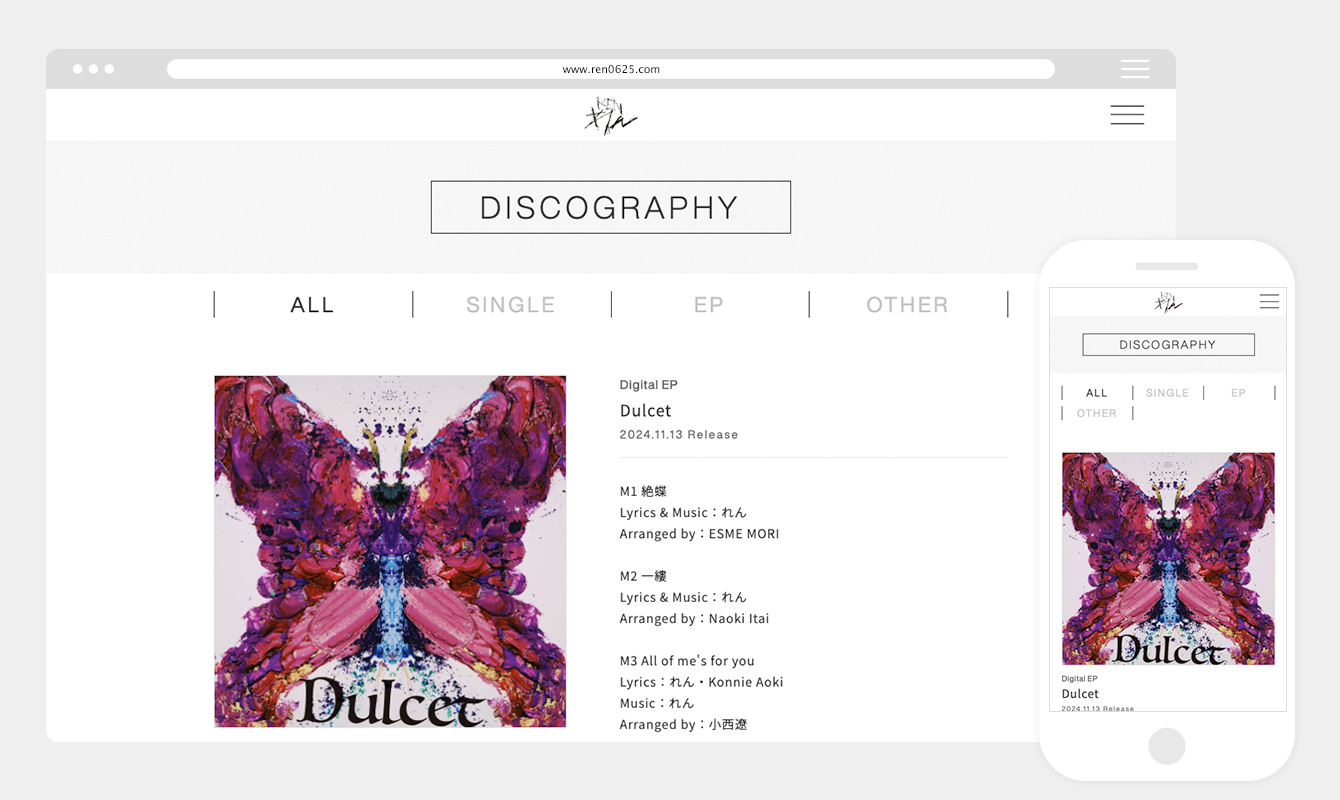The width and height of the screenshot is (1340, 800).
Task: Open the hamburger menu on the phone screen
Action: pyautogui.click(x=1269, y=301)
